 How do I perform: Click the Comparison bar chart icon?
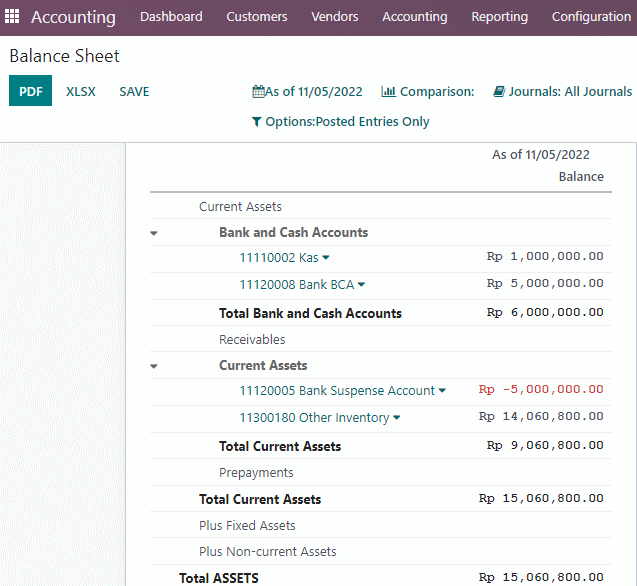(388, 91)
